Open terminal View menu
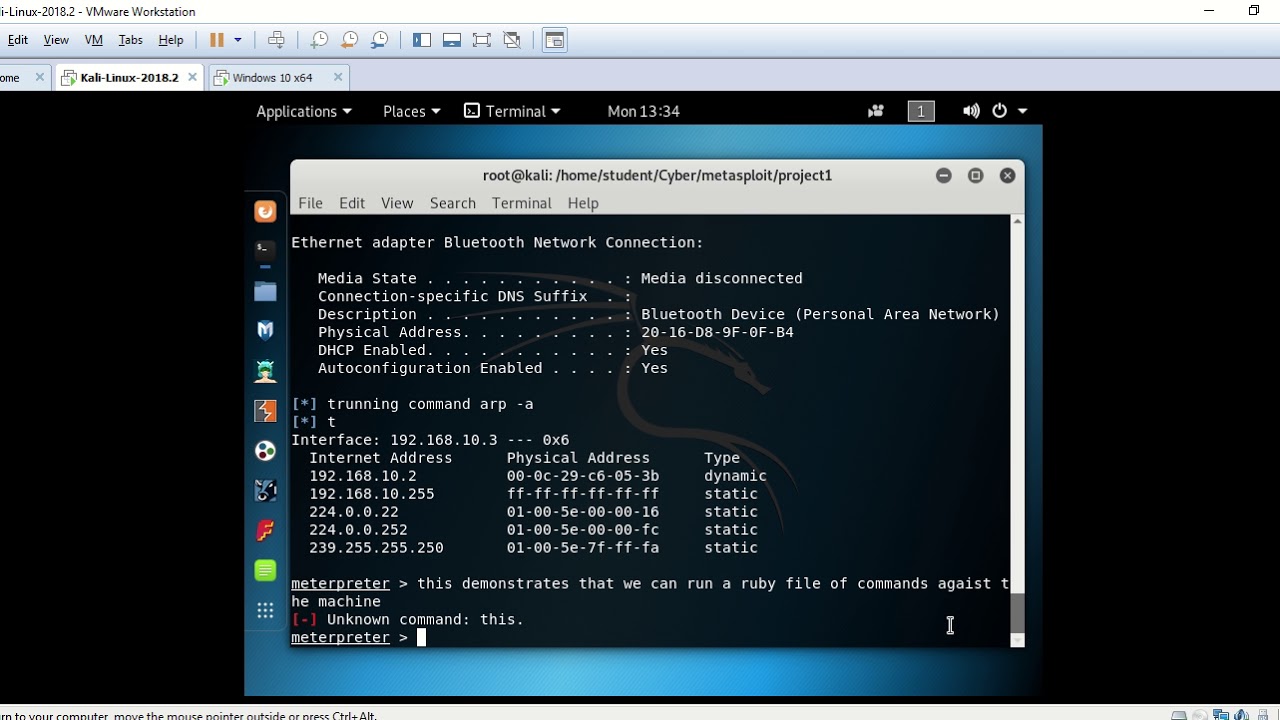Image resolution: width=1280 pixels, height=720 pixels. (x=397, y=203)
